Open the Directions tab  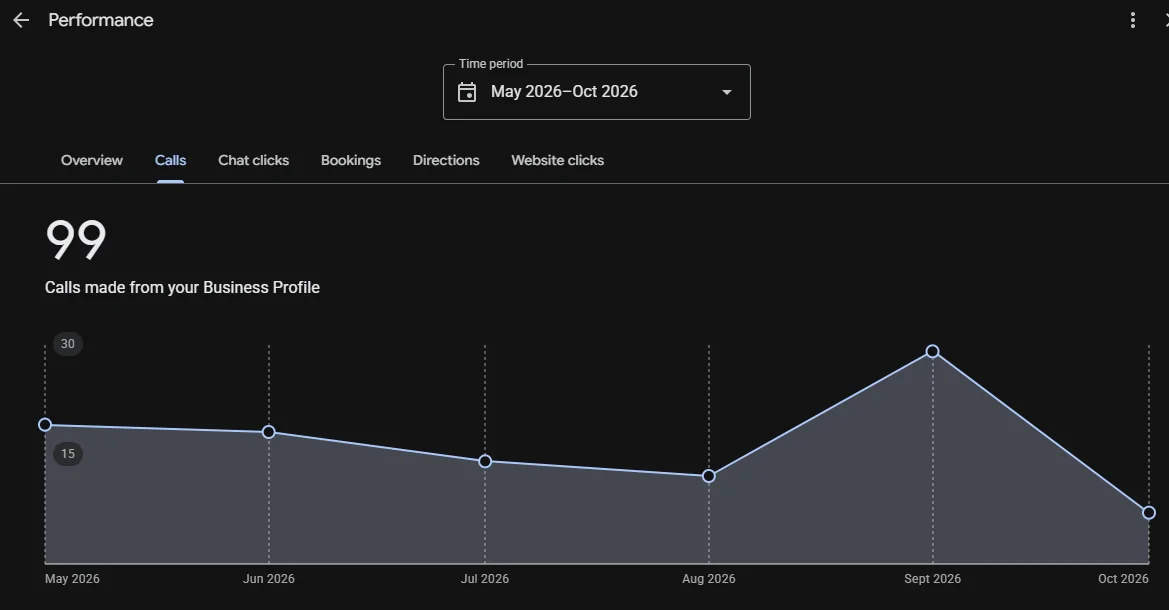click(x=447, y=160)
